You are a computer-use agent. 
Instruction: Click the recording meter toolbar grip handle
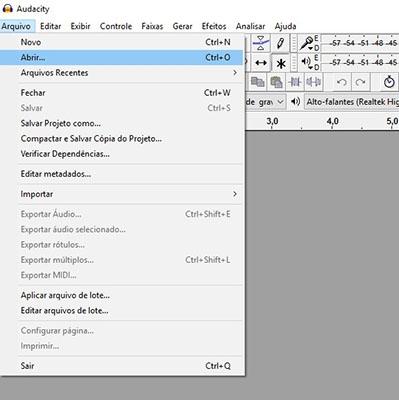click(294, 43)
